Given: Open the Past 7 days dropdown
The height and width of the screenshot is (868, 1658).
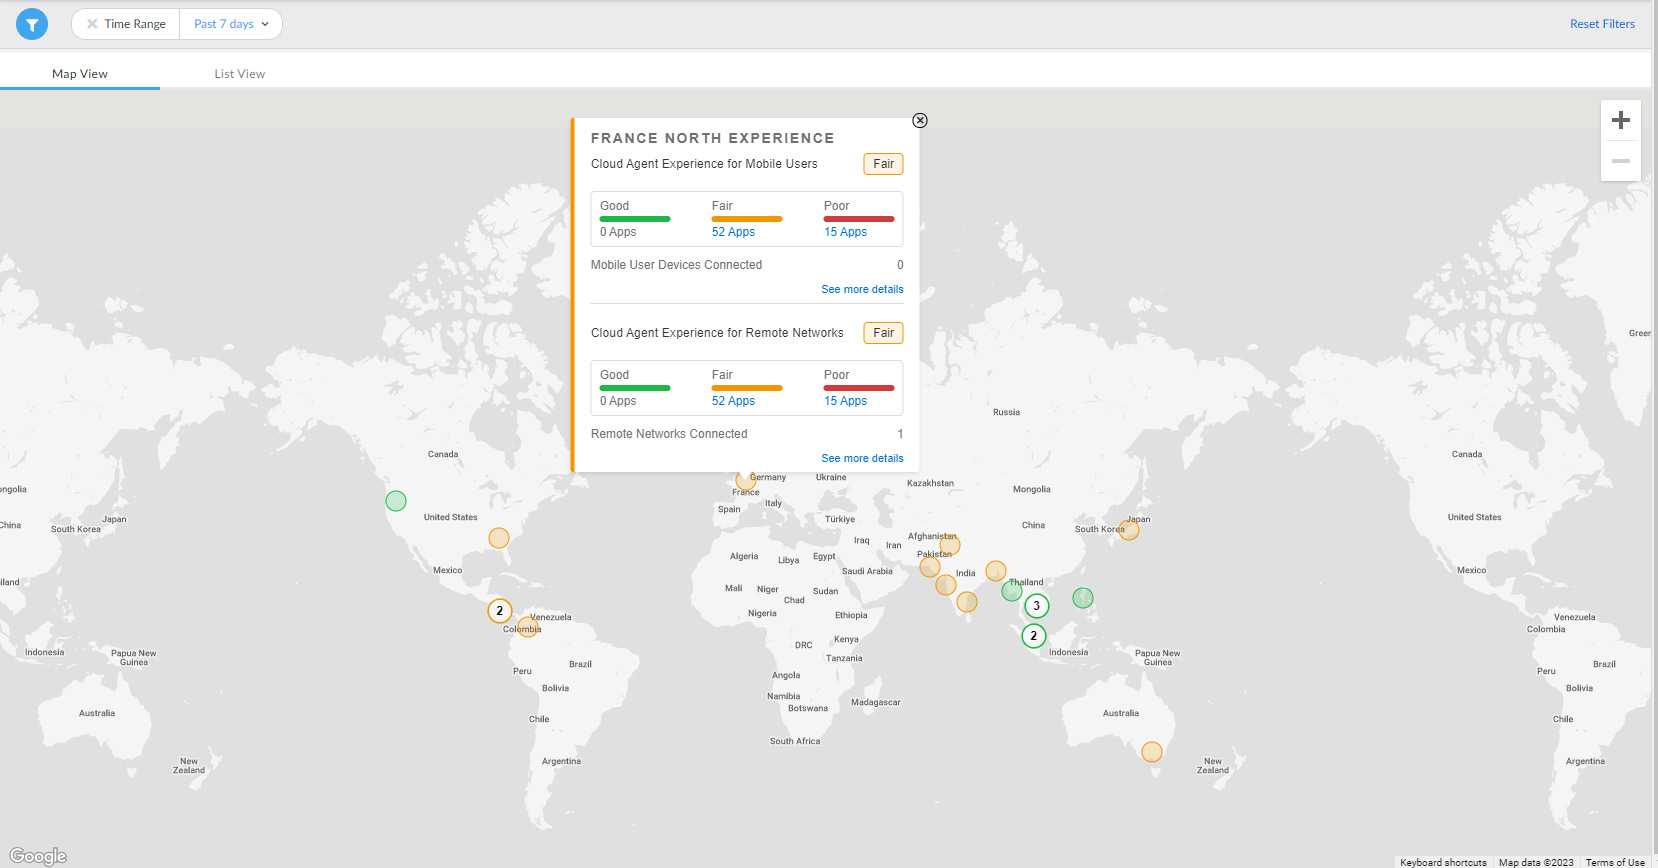Looking at the screenshot, I should coord(231,24).
